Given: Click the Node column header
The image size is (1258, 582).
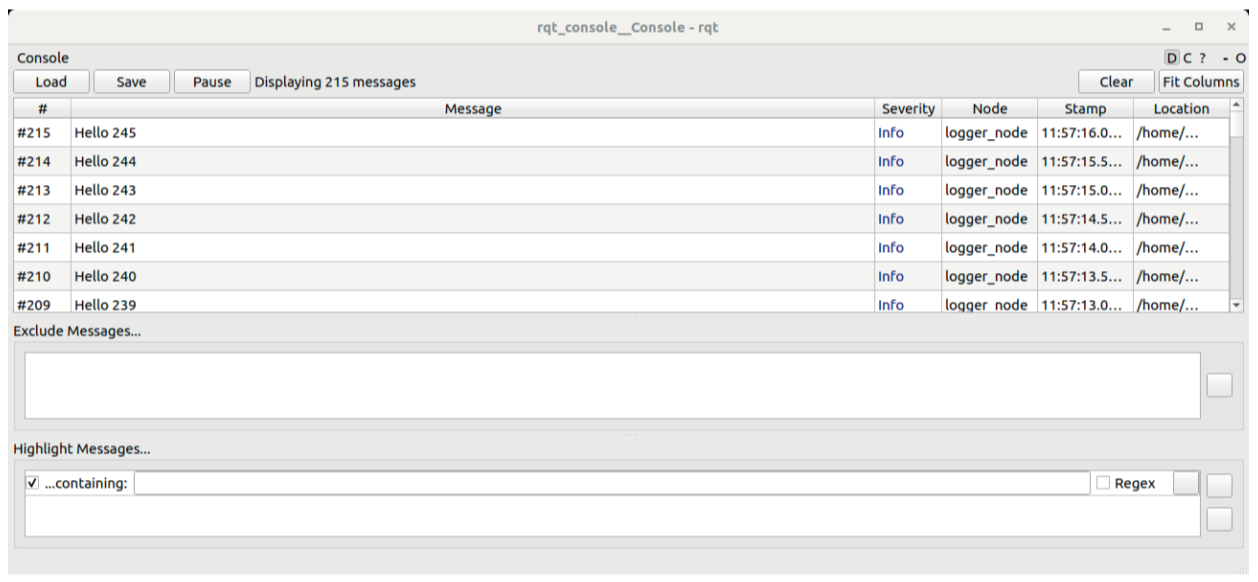Looking at the screenshot, I should click(x=989, y=109).
